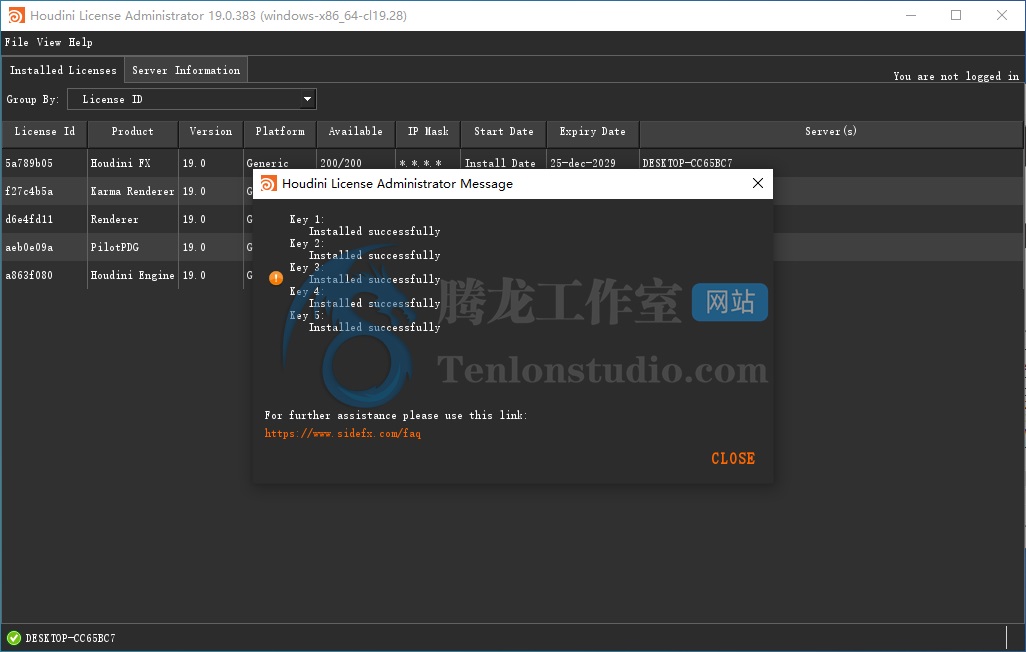Select license ID 5a789b05

coord(29,163)
